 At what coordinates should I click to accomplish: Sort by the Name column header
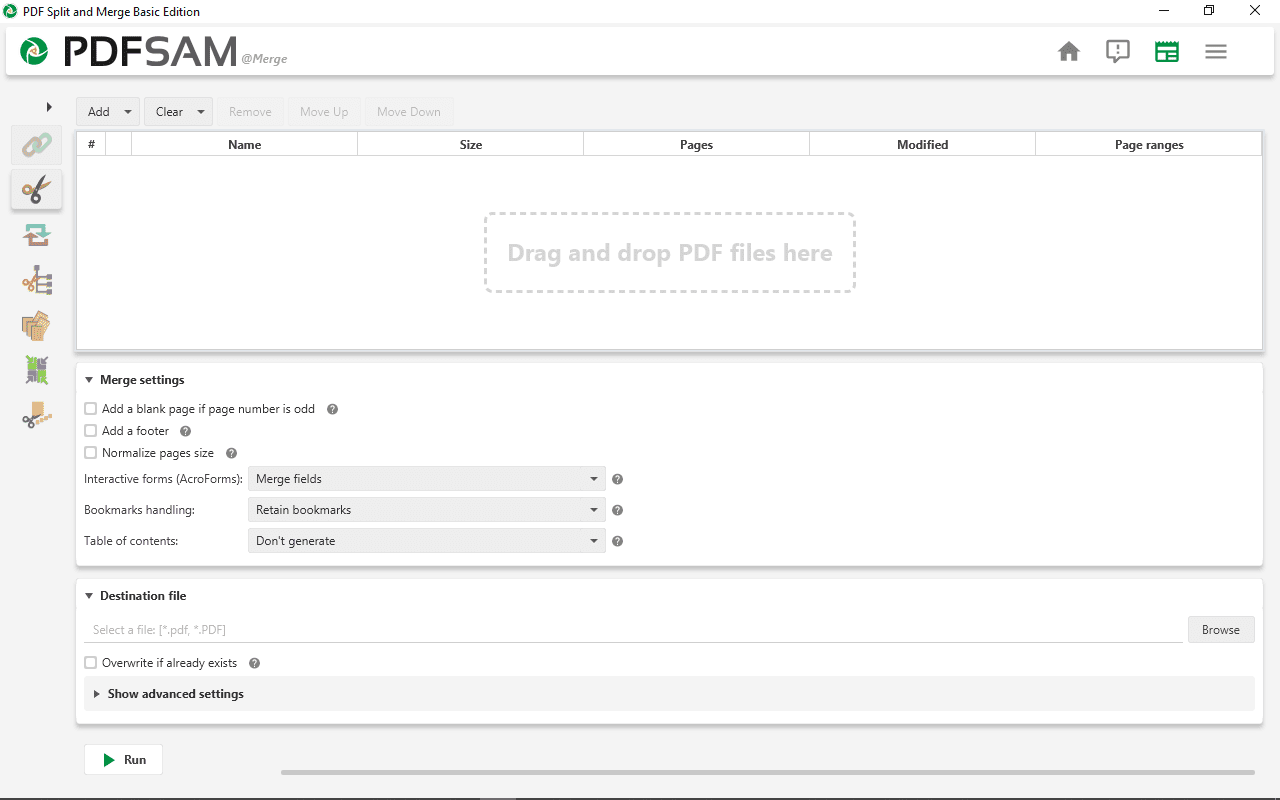pos(244,145)
